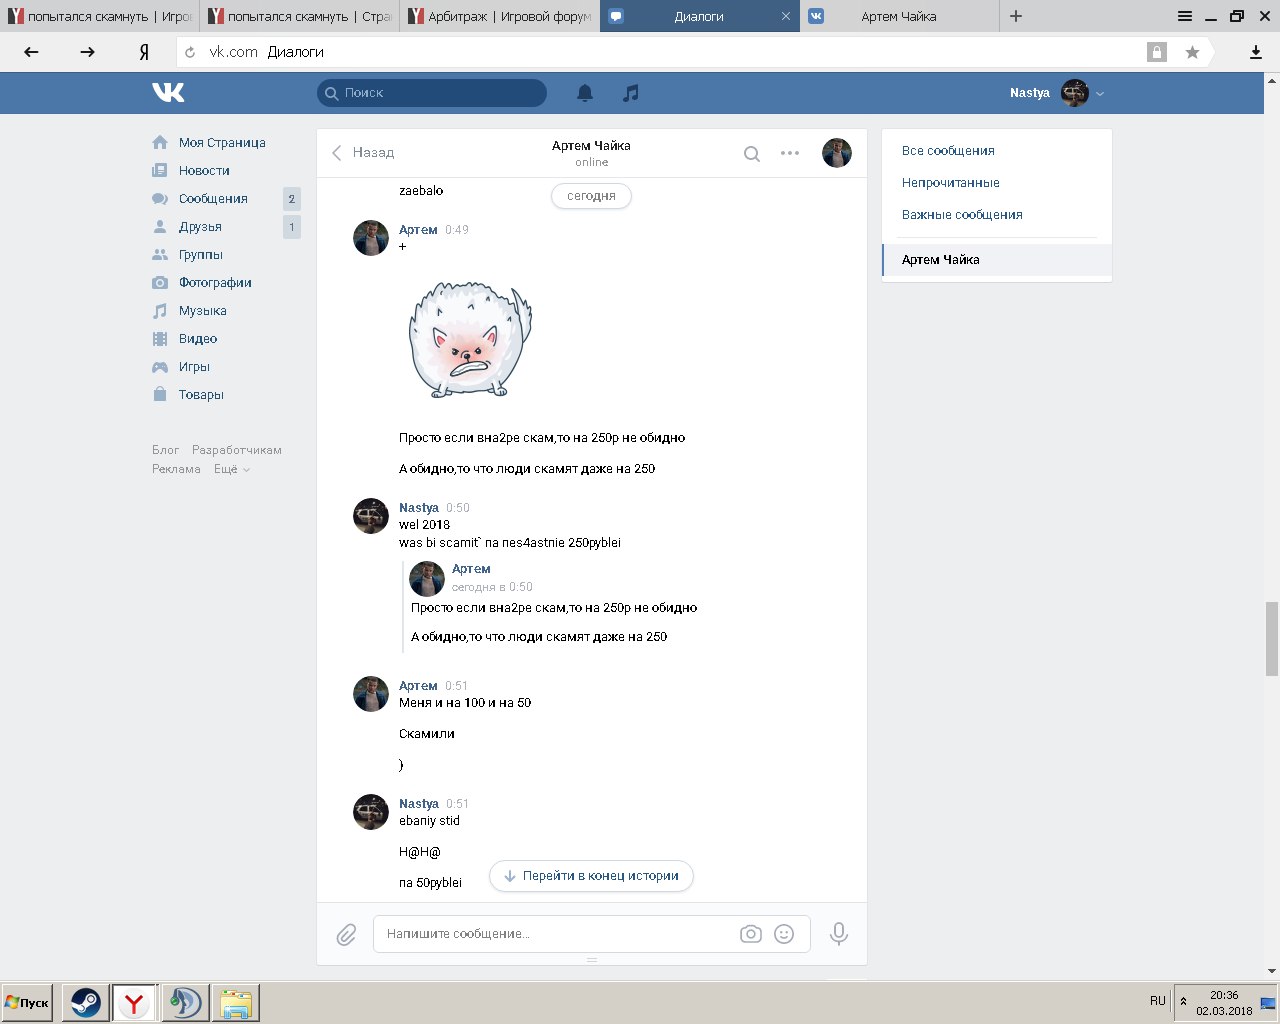Switch to the 'попытался скамнуть | Стра' tab
The height and width of the screenshot is (1024, 1280).
[300, 16]
